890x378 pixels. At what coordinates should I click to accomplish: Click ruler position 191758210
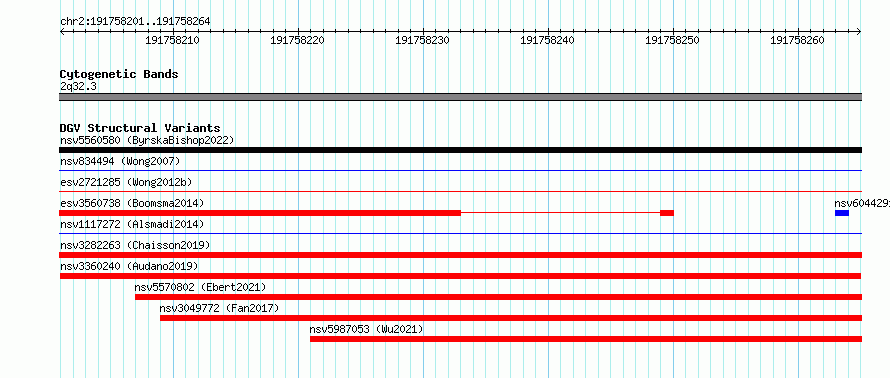point(172,40)
